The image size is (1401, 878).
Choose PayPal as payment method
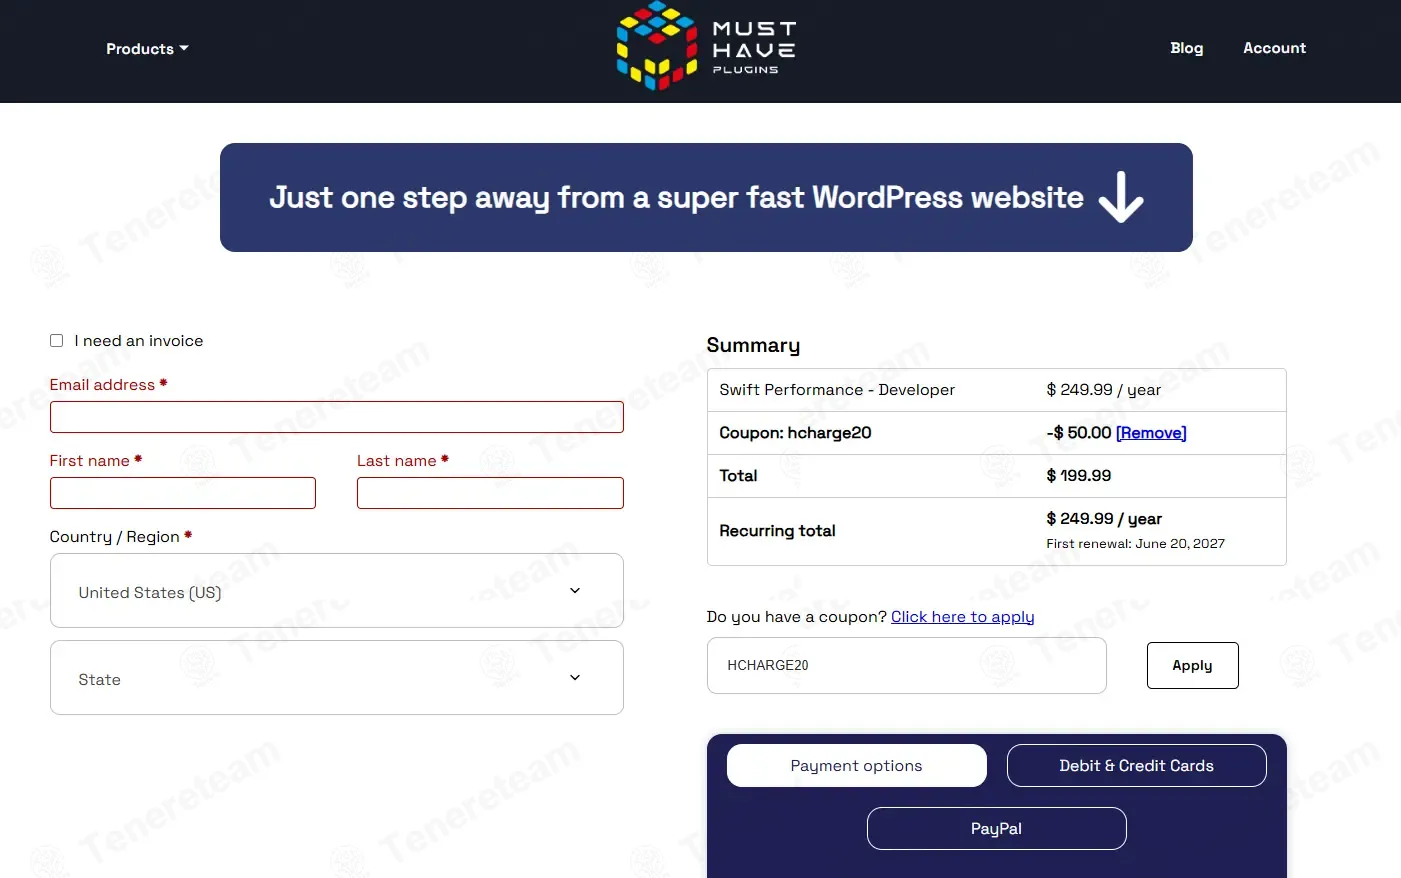pos(997,829)
